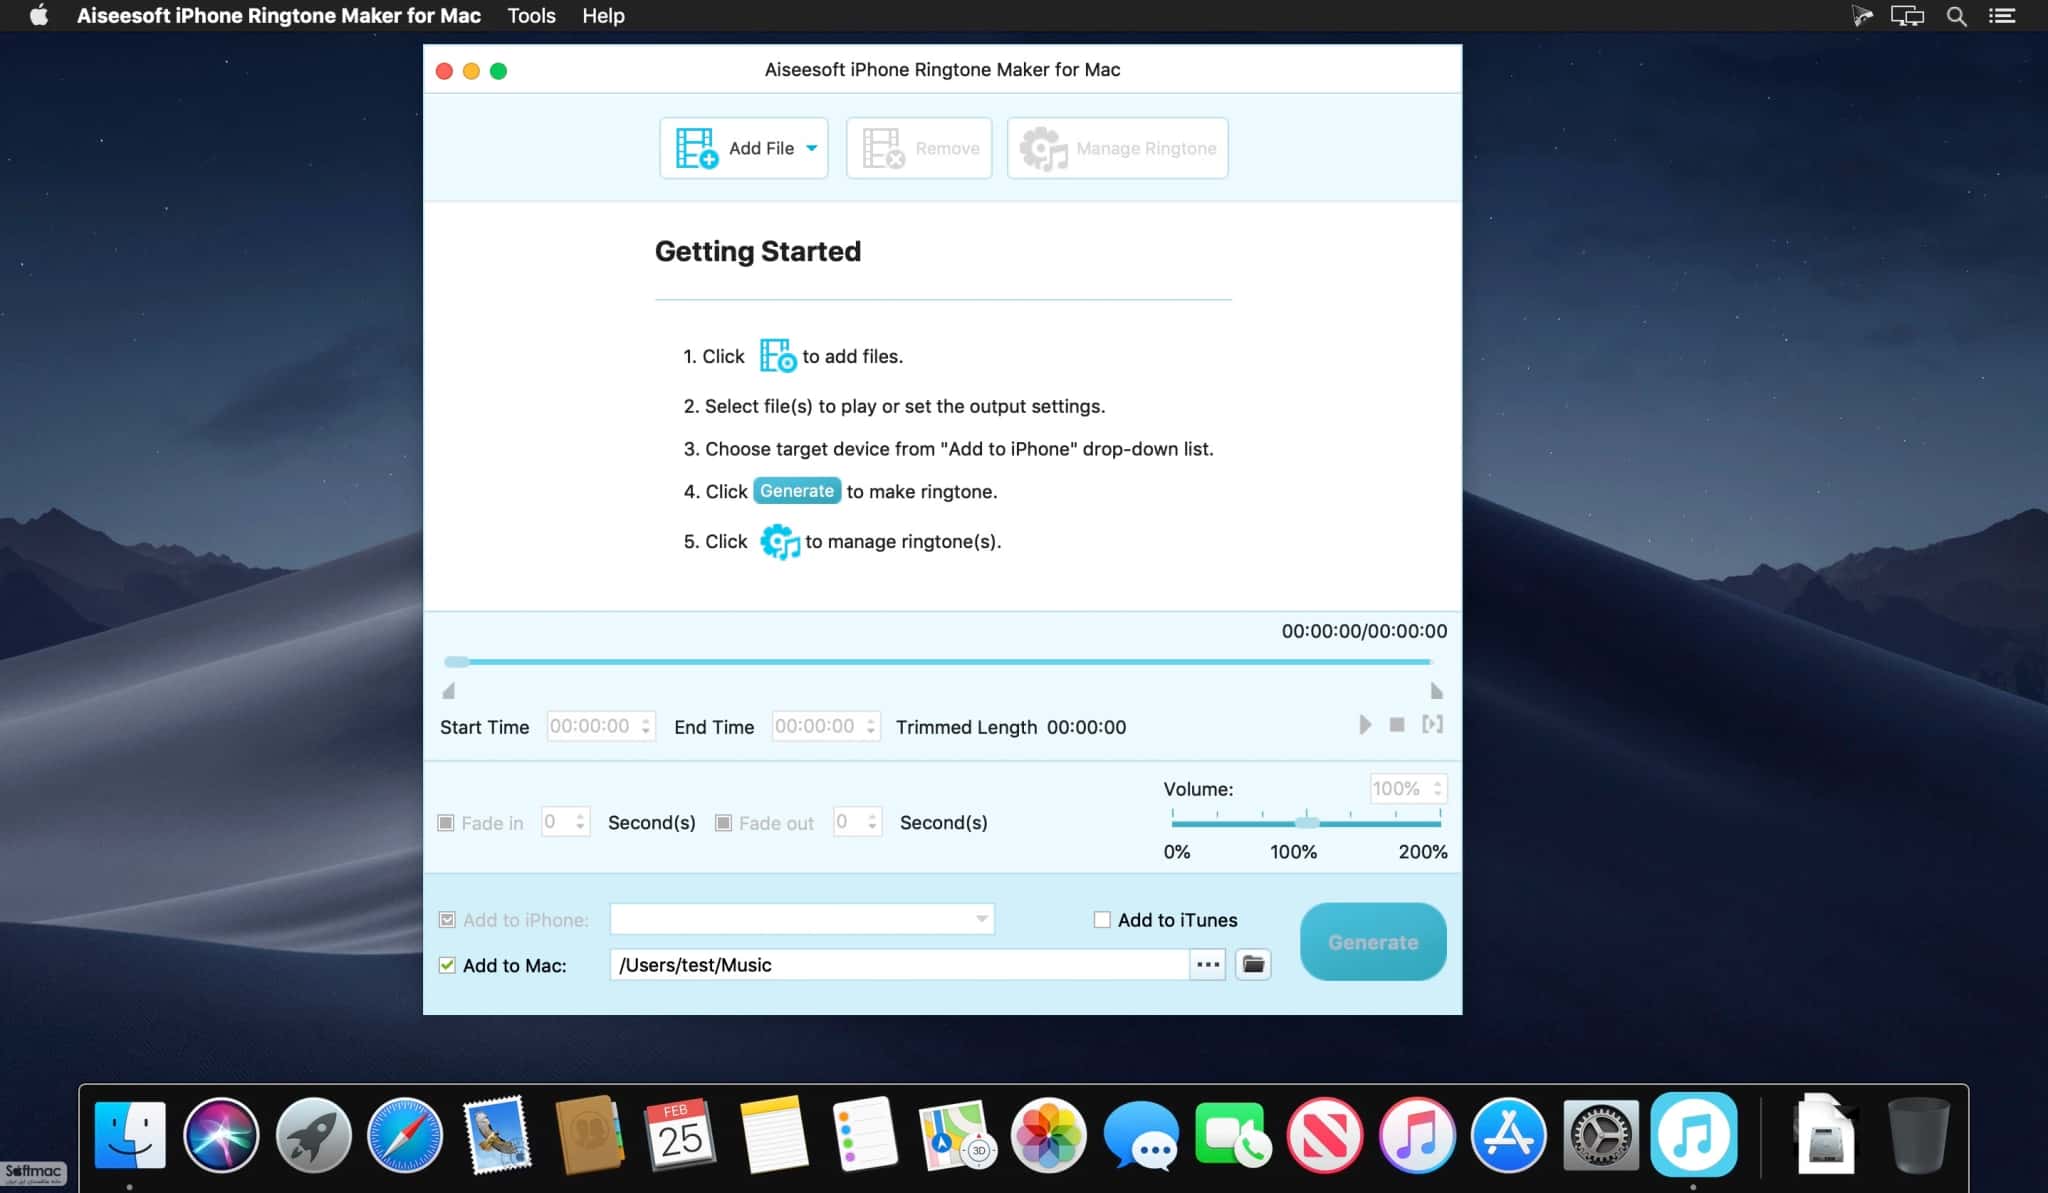Click the play trimmed segment bracket icon
The height and width of the screenshot is (1193, 2048).
(x=1432, y=724)
